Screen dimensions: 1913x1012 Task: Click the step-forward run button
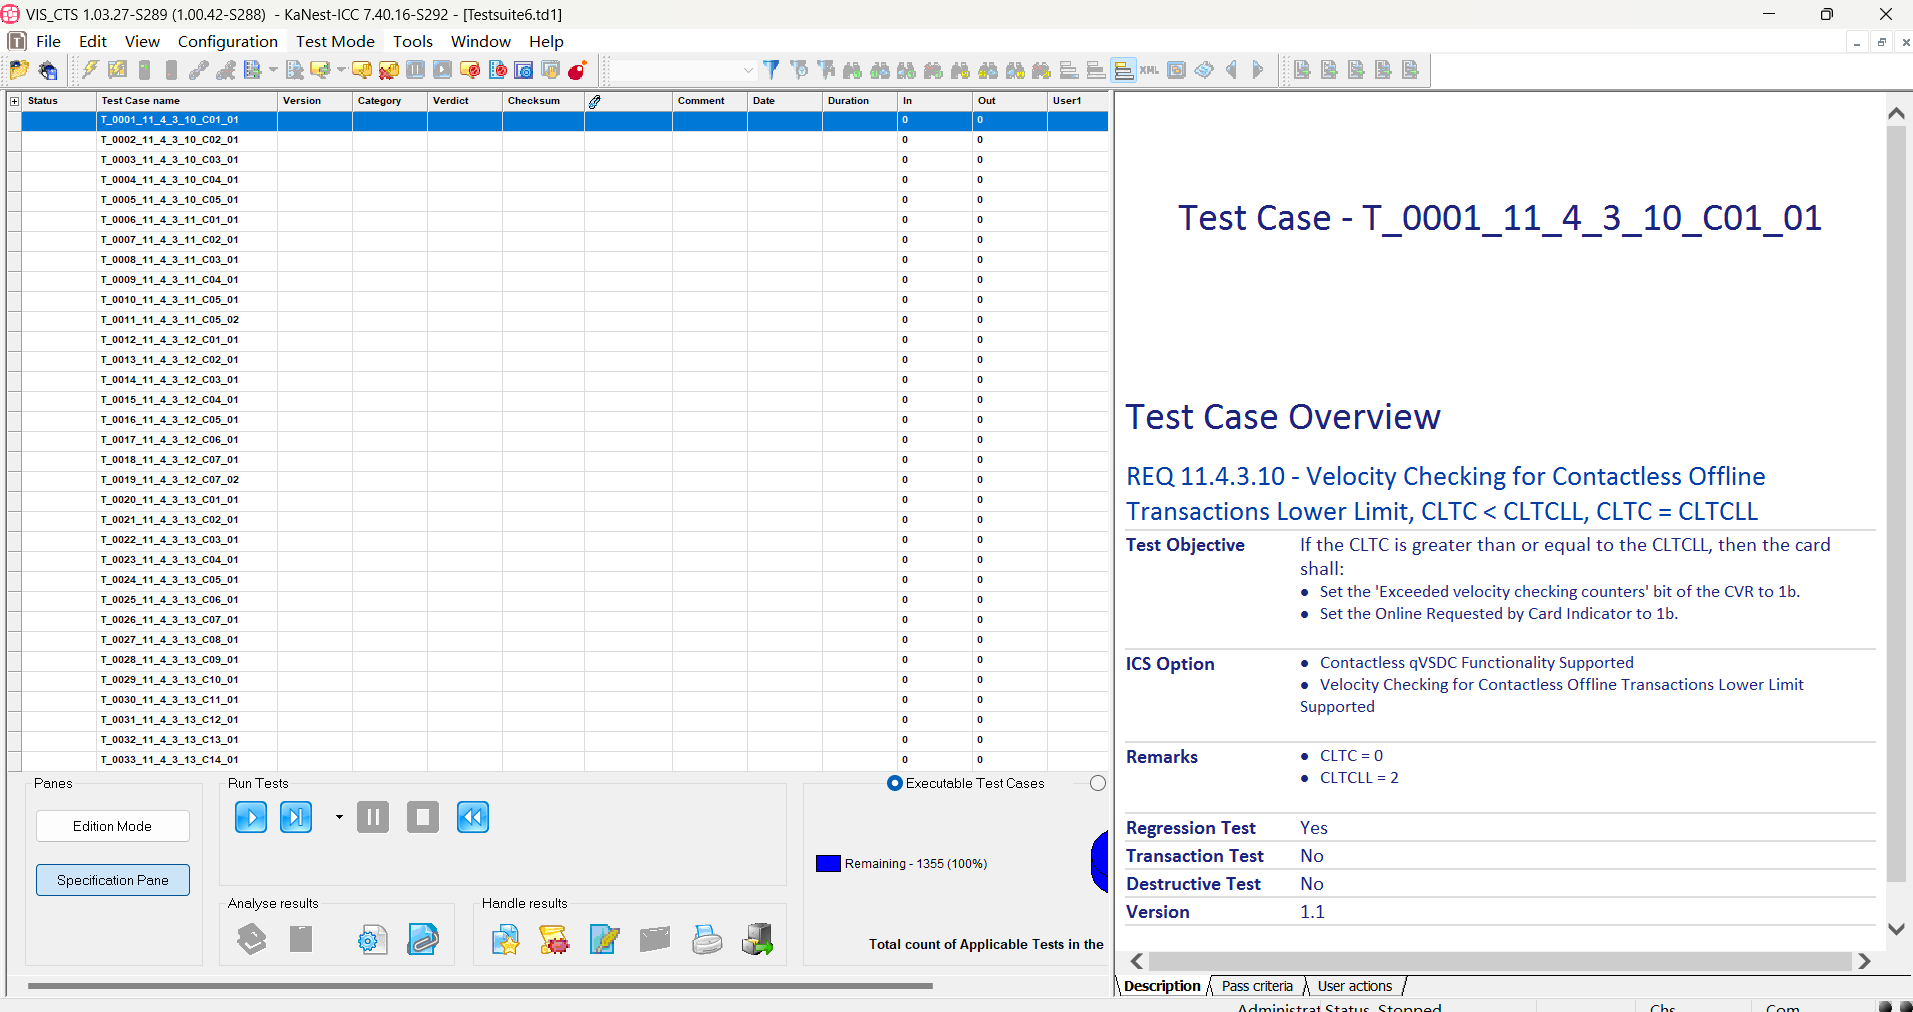click(296, 817)
